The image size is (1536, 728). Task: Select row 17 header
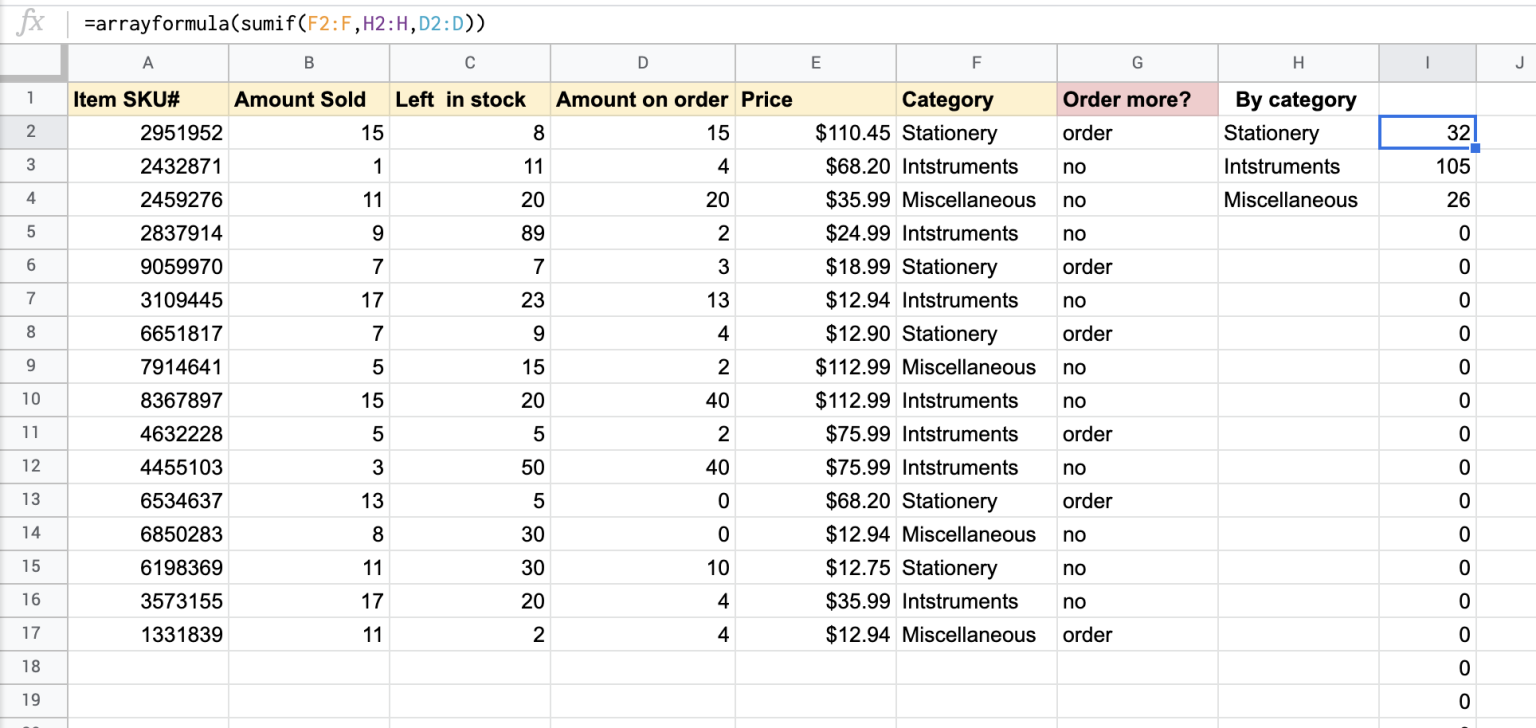click(33, 634)
